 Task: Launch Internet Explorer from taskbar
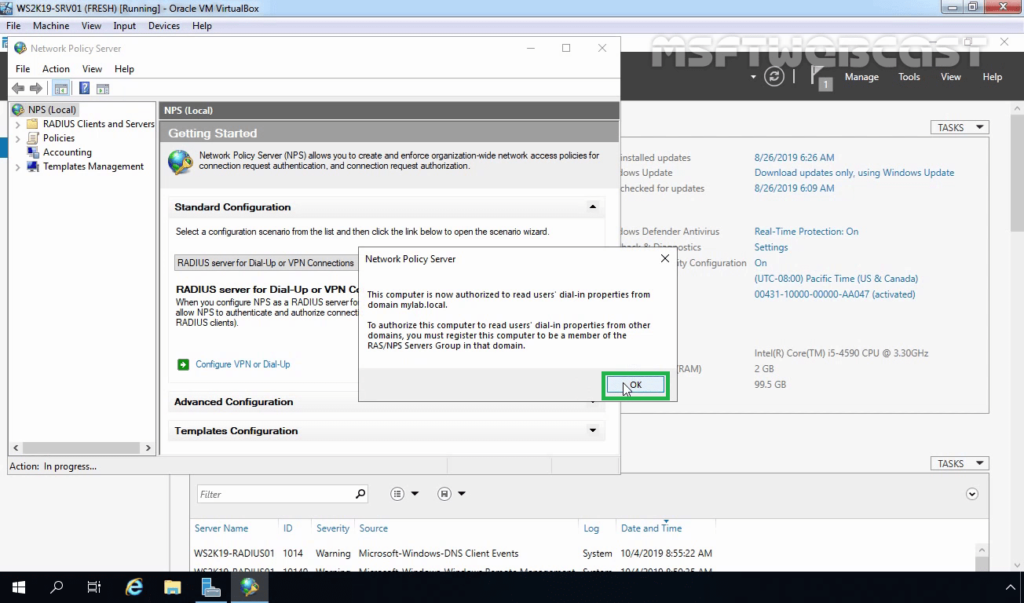(134, 587)
